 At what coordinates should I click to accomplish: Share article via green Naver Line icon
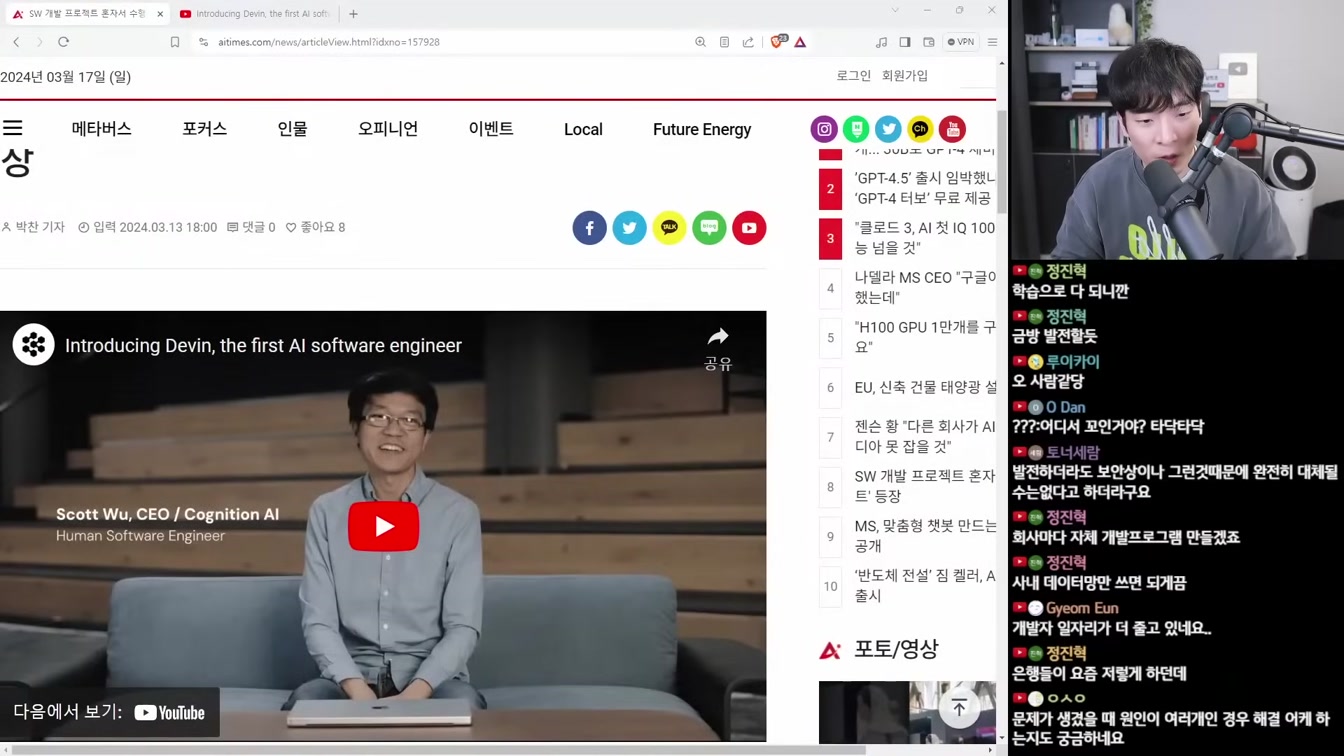pos(709,228)
